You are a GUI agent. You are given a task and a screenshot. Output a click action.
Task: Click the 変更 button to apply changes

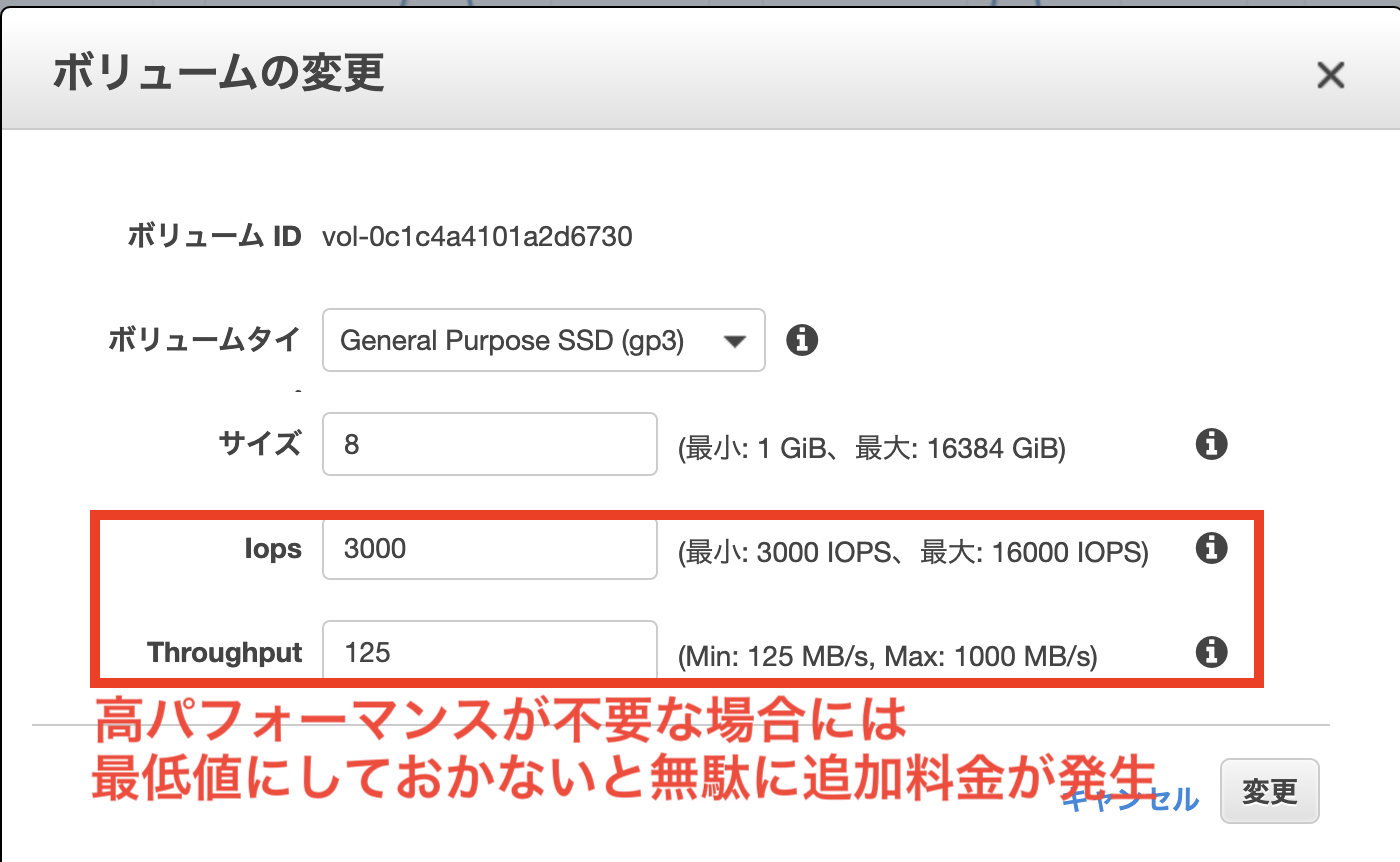[x=1269, y=791]
